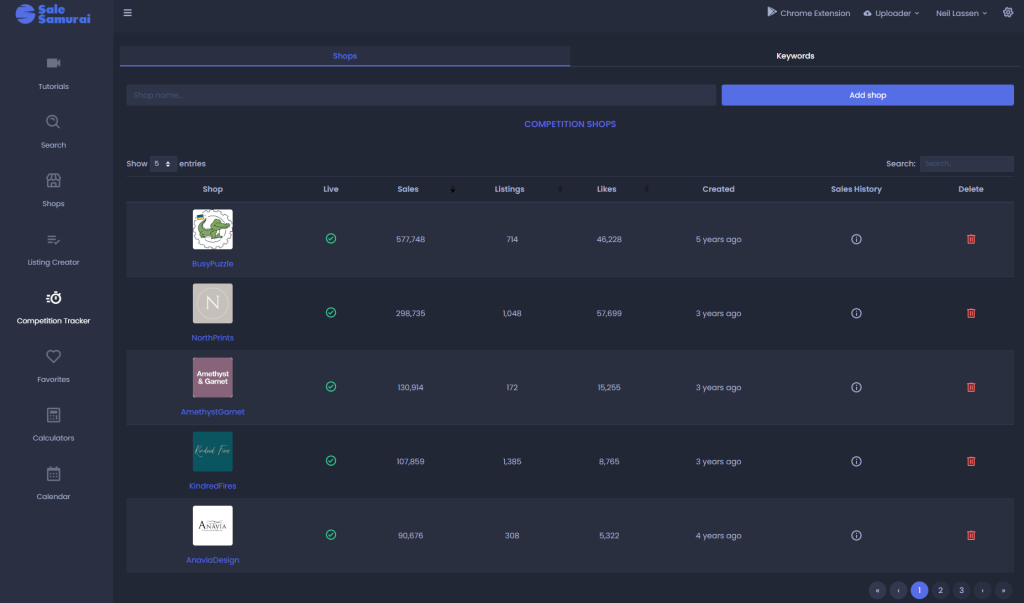This screenshot has height=603, width=1024.
Task: Change the Show entries count selector
Action: point(163,163)
